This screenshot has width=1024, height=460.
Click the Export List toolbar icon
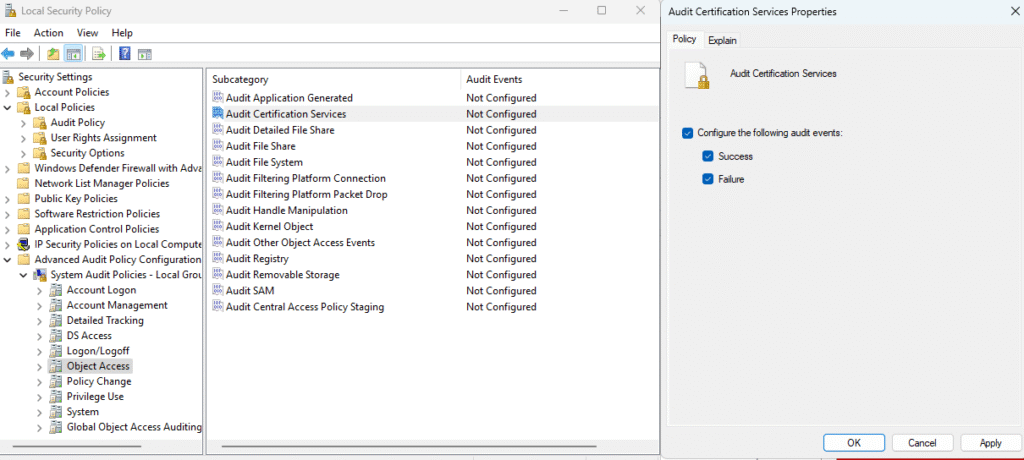[99, 54]
